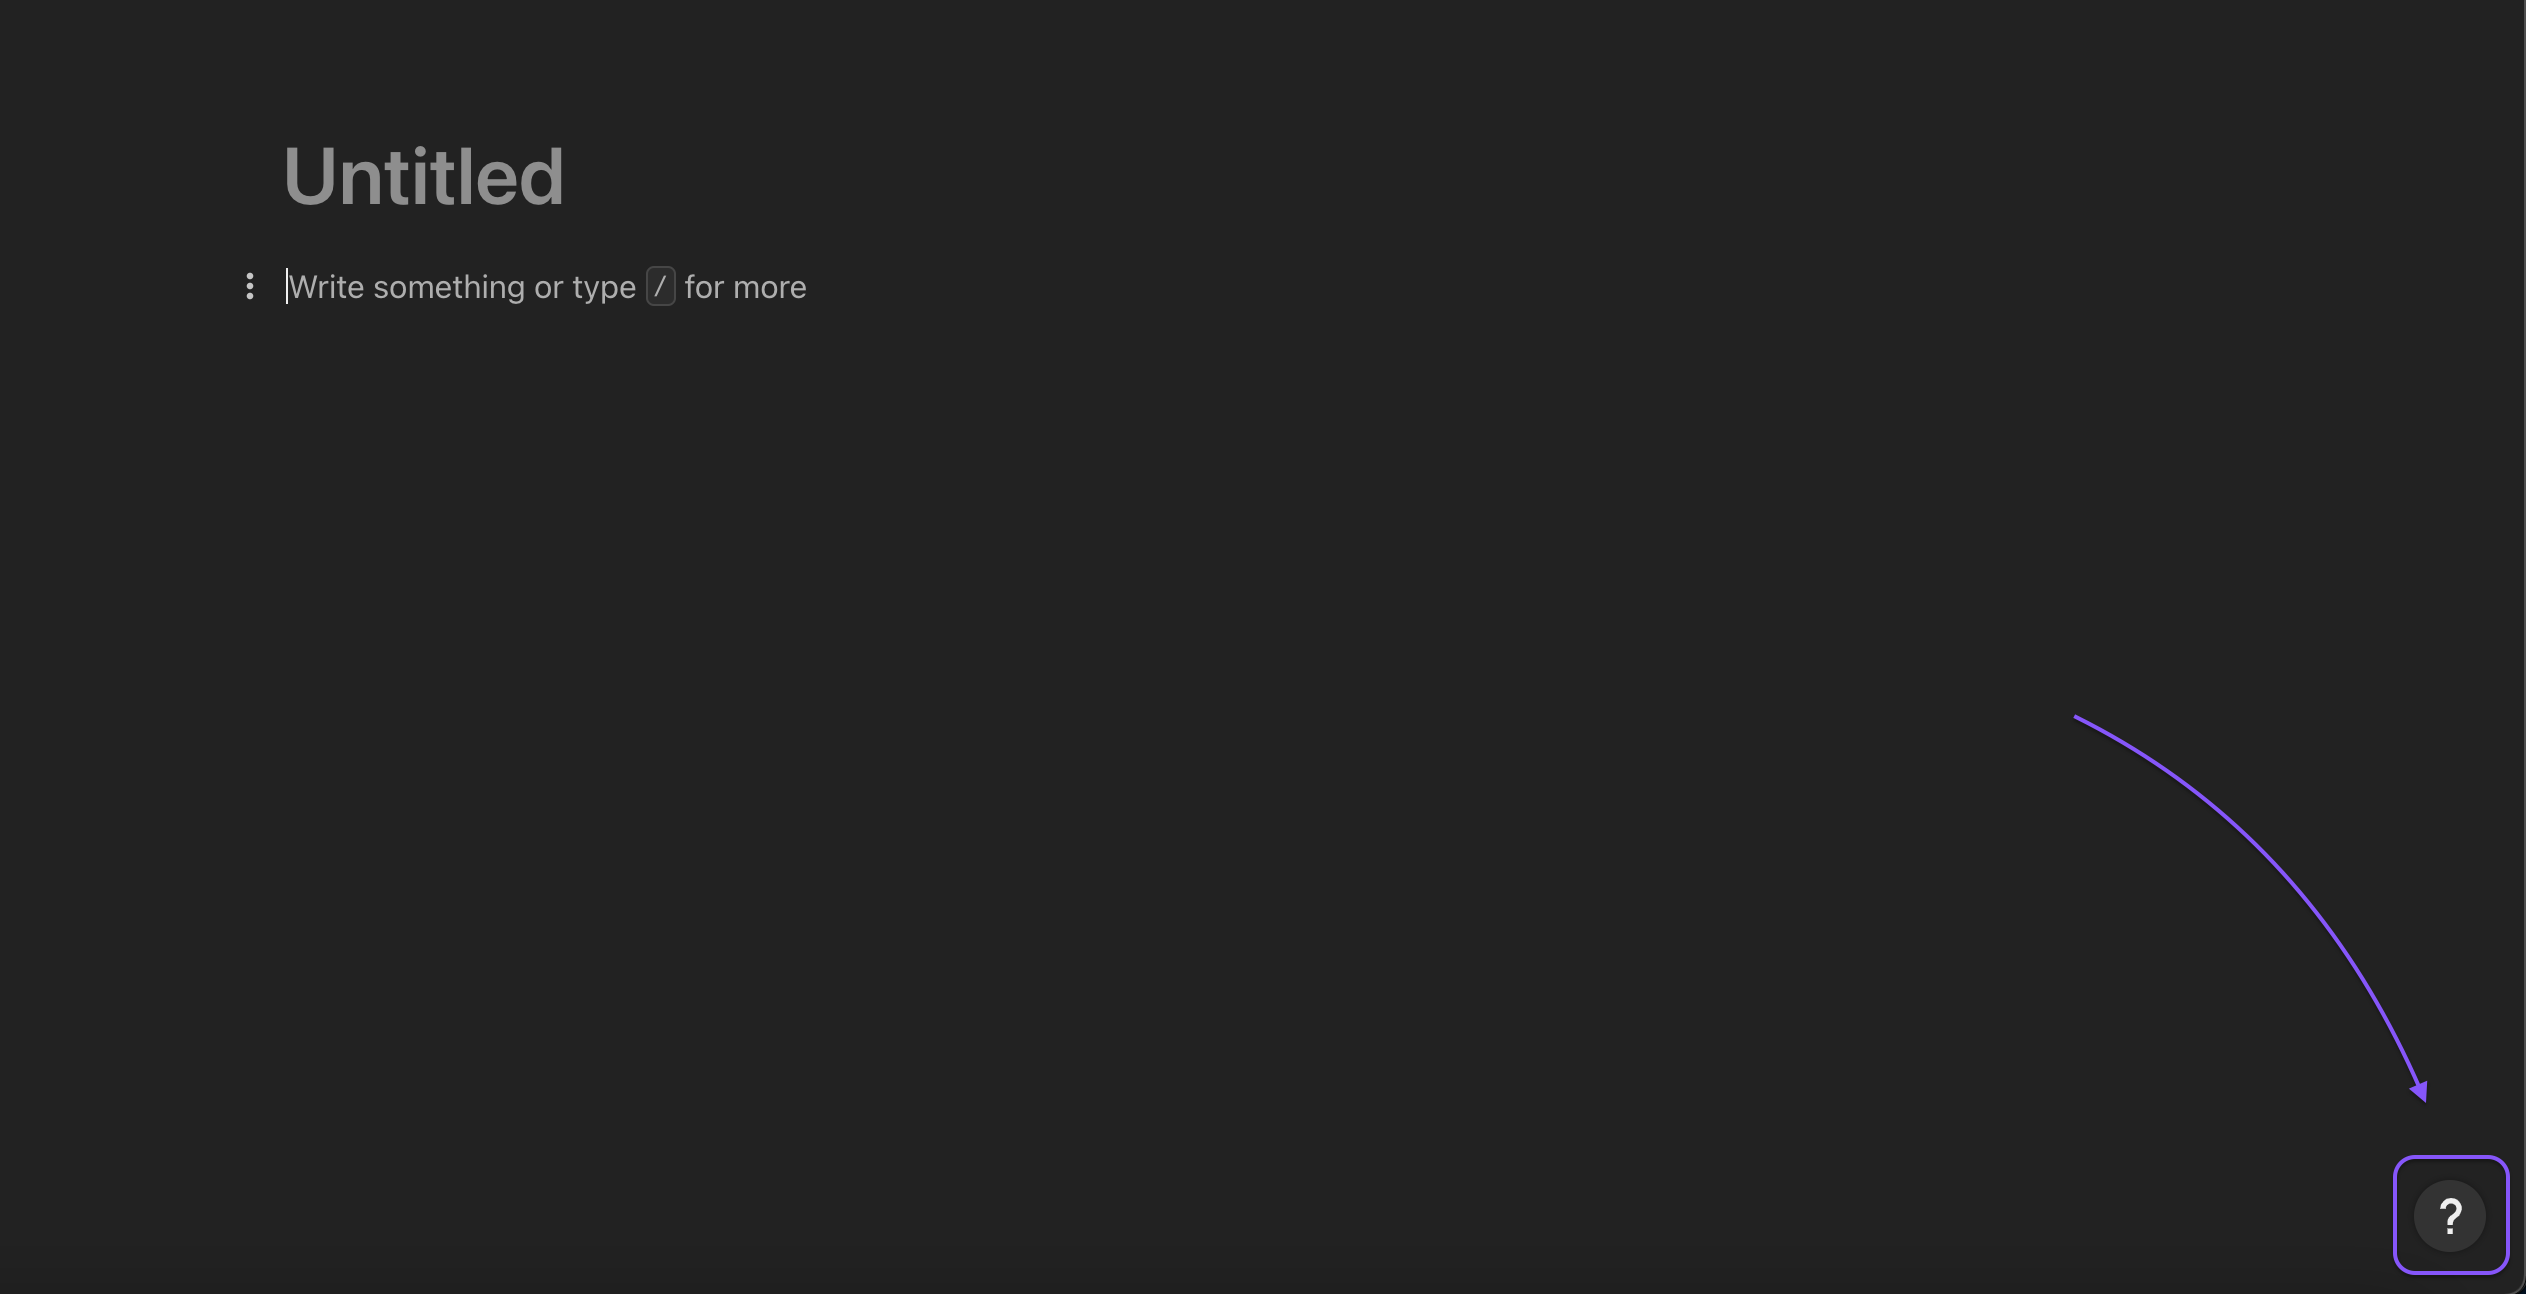Click the blinking text cursor in empty block
Viewport: 2526px width, 1294px height.
287,286
